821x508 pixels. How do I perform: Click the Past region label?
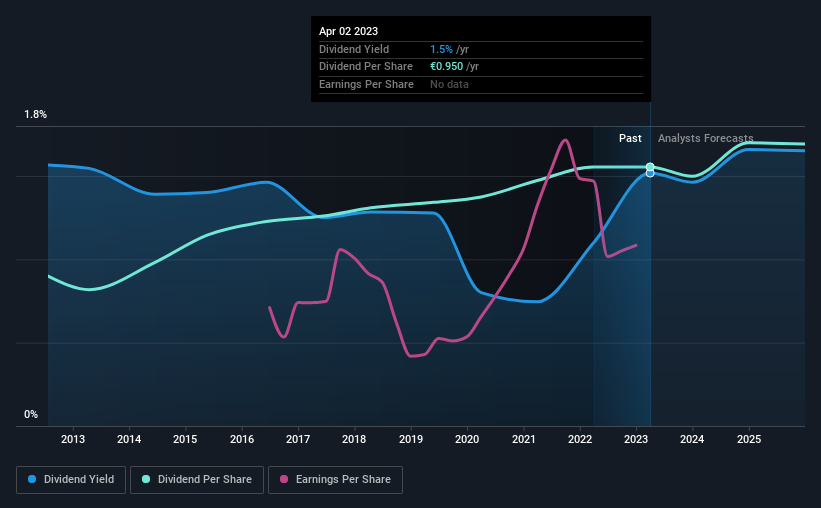pos(630,138)
